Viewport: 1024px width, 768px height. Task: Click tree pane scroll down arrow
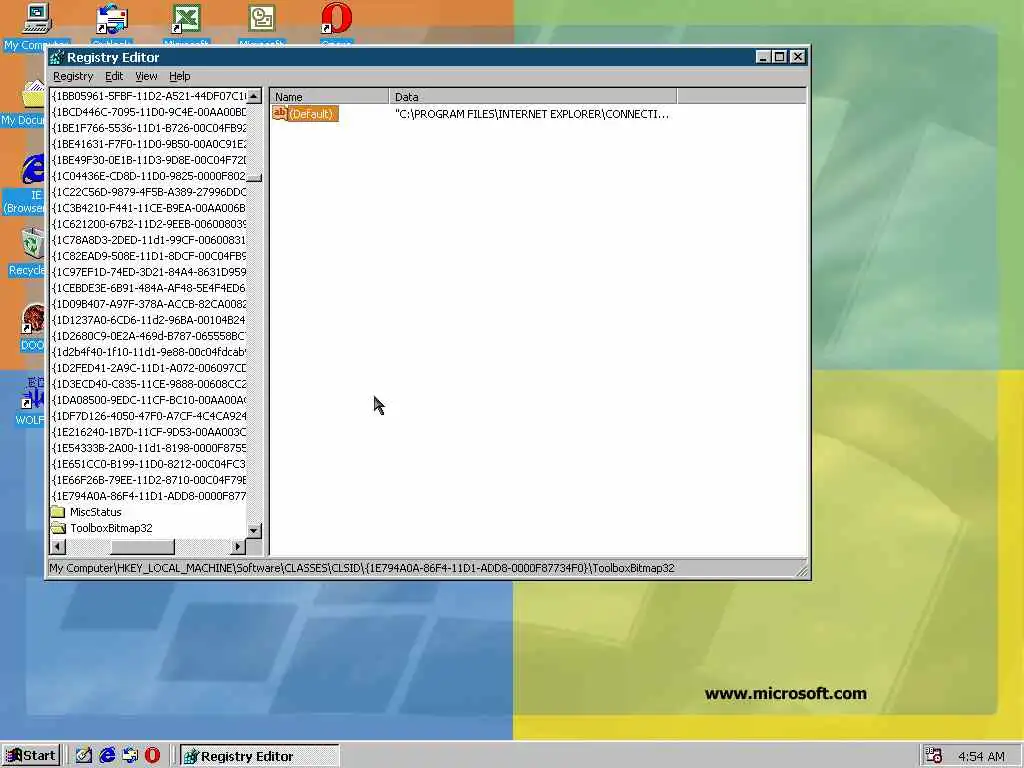pyautogui.click(x=254, y=530)
